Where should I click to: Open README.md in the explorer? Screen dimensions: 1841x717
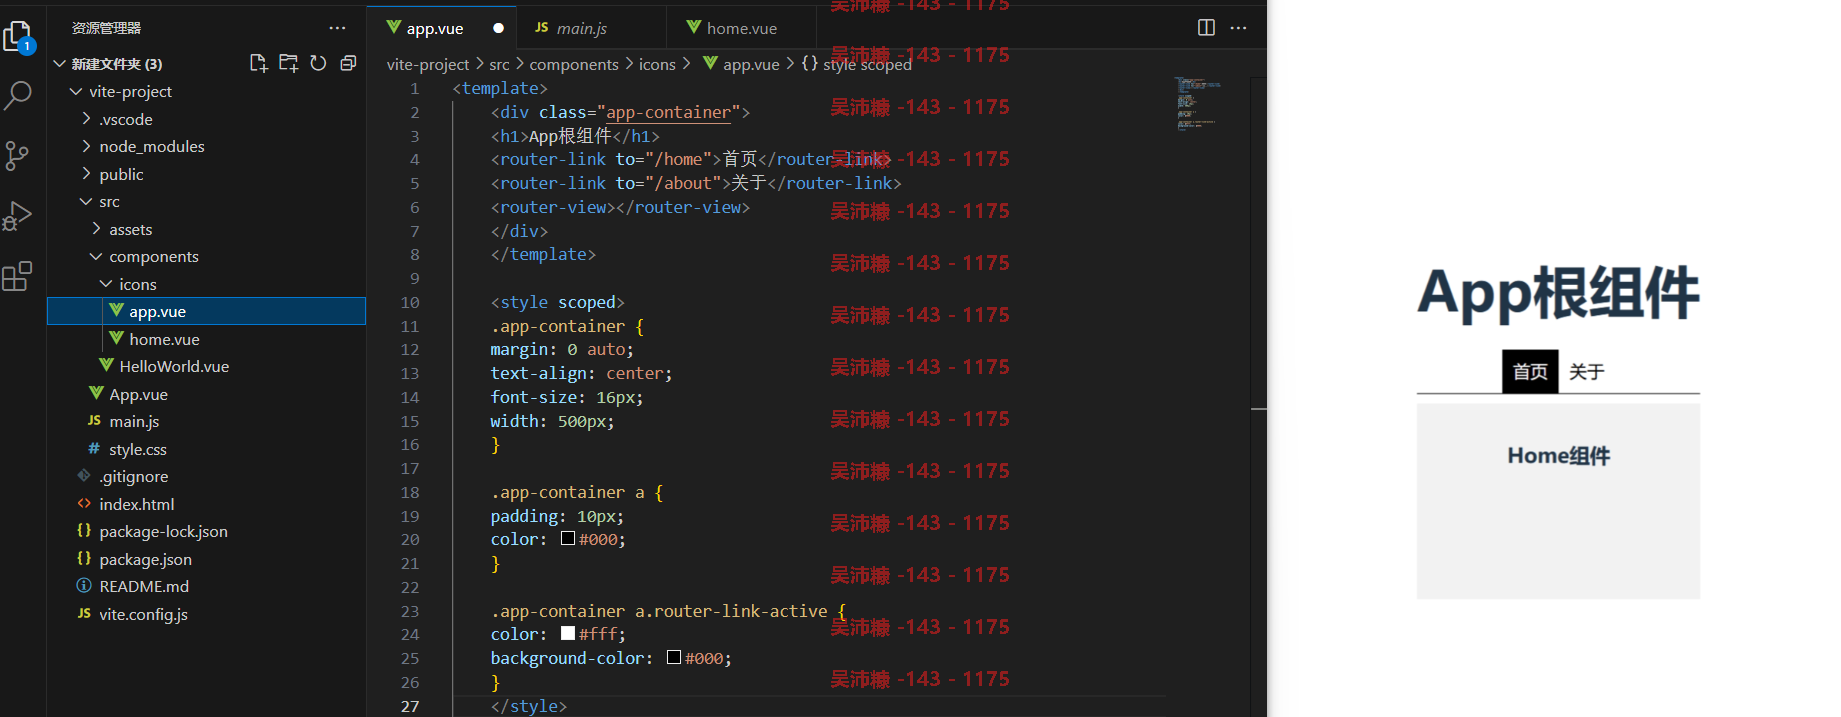pos(207,586)
